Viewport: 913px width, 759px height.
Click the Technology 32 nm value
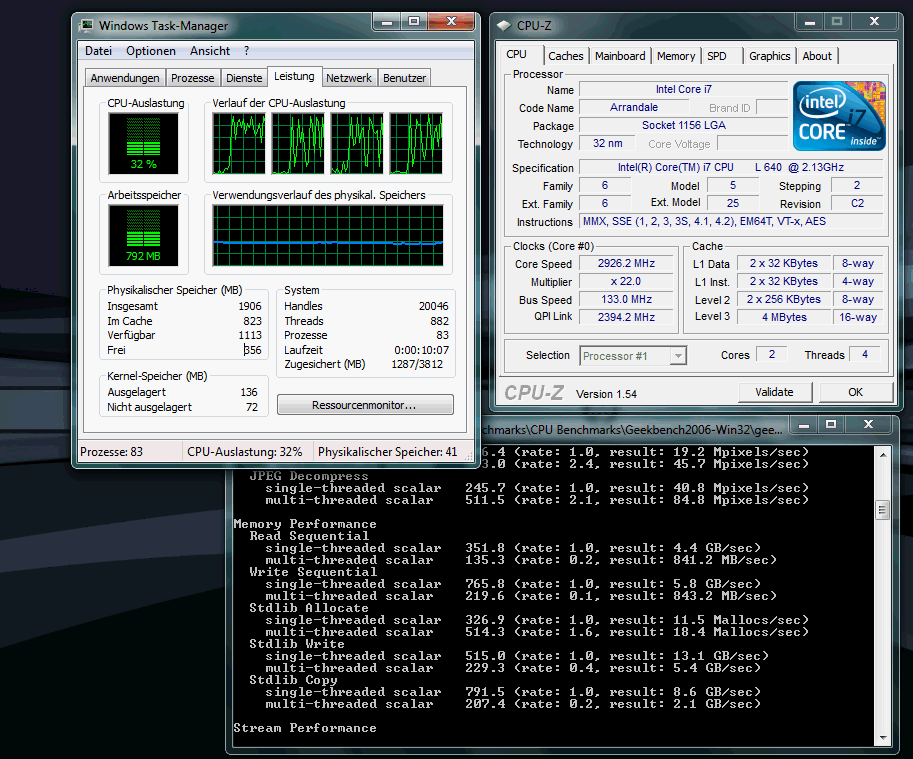click(607, 143)
